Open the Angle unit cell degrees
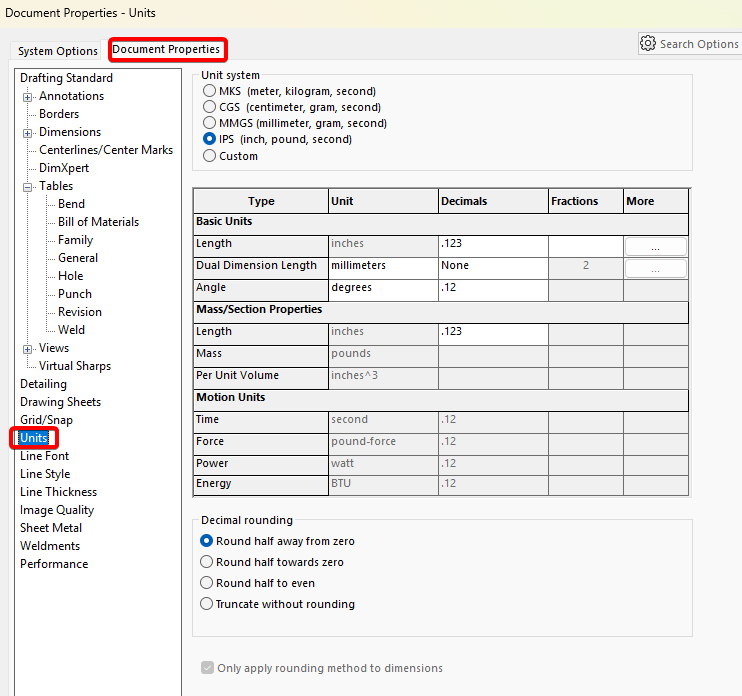 pyautogui.click(x=383, y=290)
